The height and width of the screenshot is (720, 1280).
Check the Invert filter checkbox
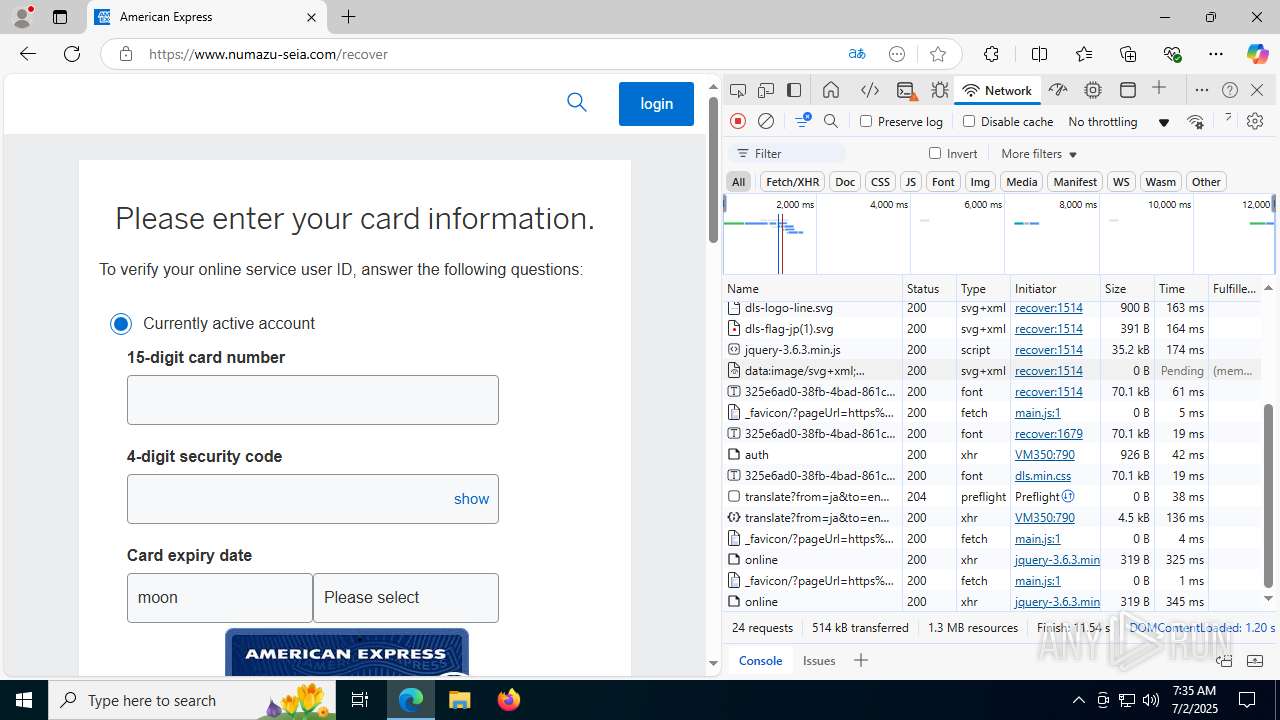pyautogui.click(x=935, y=153)
